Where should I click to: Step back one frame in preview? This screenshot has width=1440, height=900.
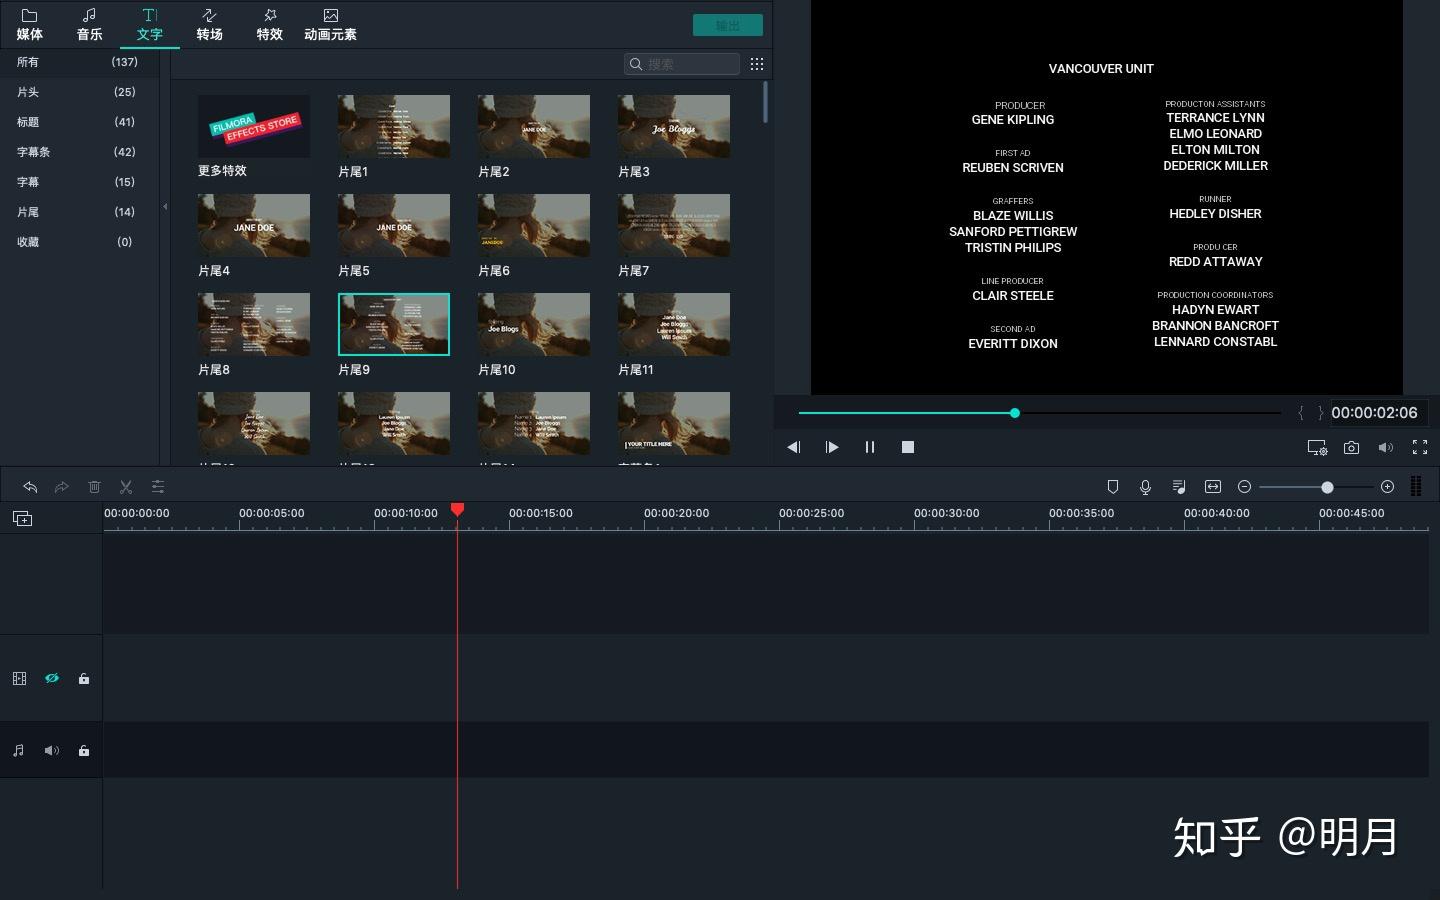point(793,447)
